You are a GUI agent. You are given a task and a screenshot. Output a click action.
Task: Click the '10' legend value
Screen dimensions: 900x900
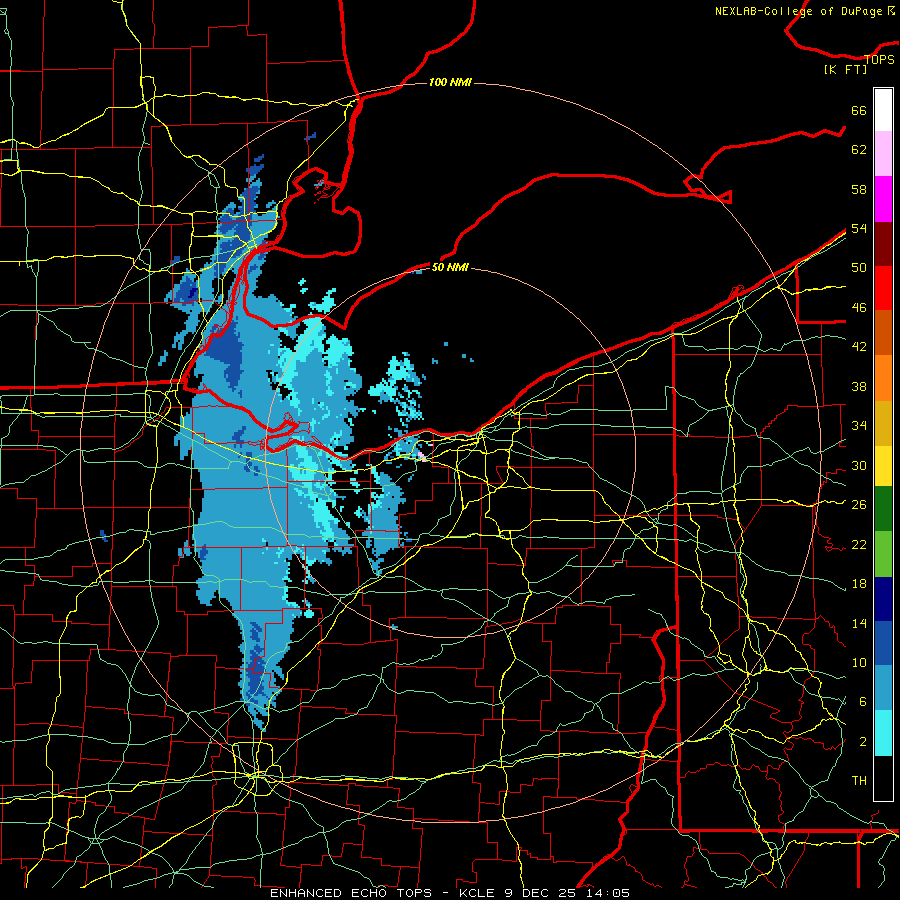coord(859,663)
